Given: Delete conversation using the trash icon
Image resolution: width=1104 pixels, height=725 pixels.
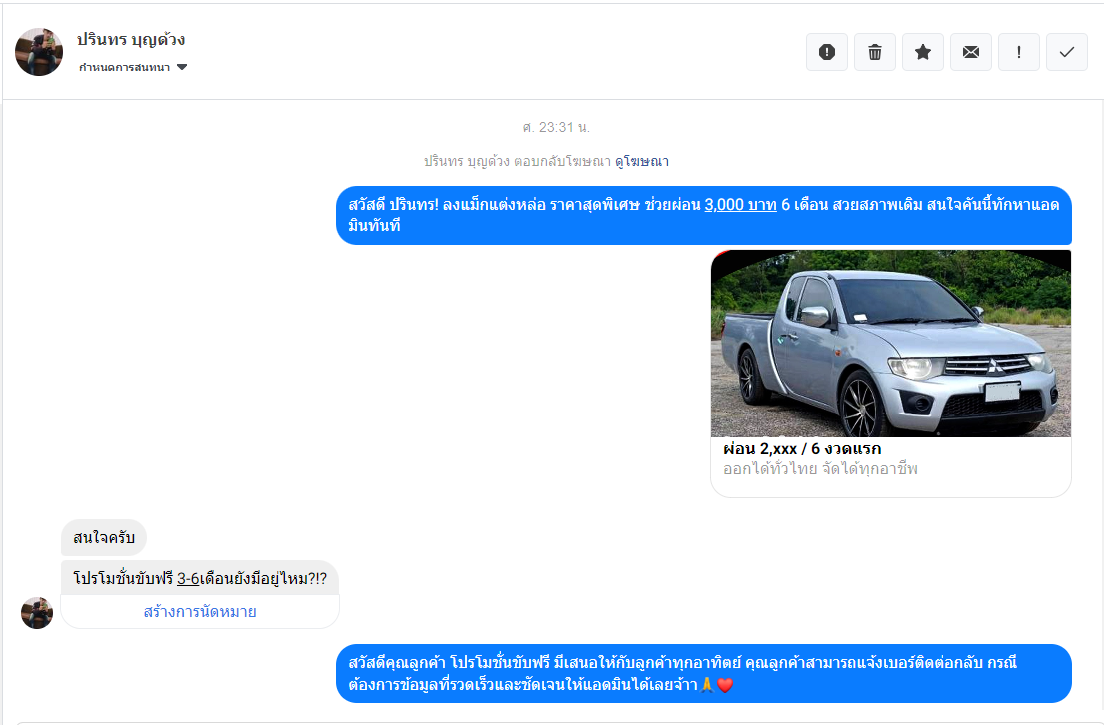Looking at the screenshot, I should (874, 52).
